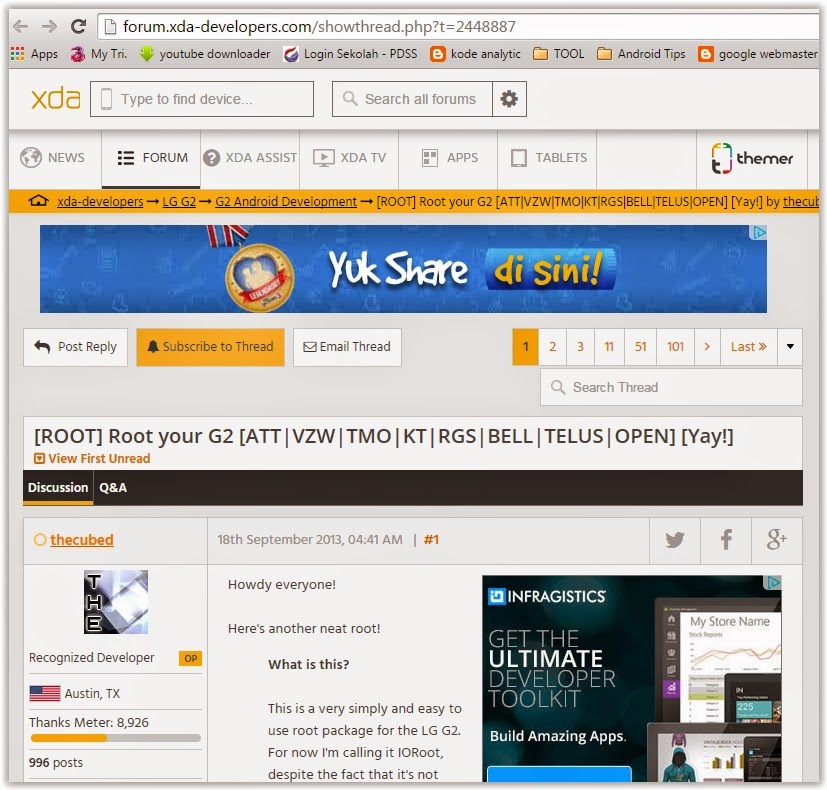Open the TOOL bookmarks folder
827x790 pixels.
559,54
